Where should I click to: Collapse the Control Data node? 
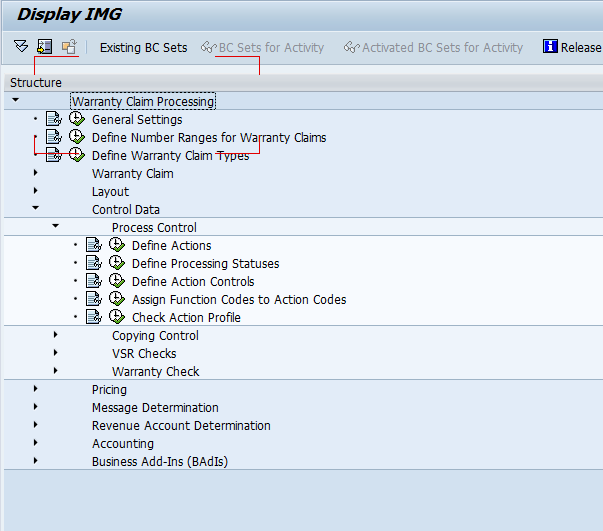coord(35,208)
